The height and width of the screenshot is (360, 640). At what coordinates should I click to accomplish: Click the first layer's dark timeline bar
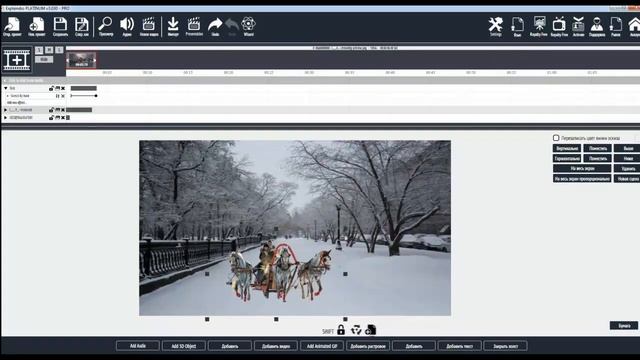point(84,88)
